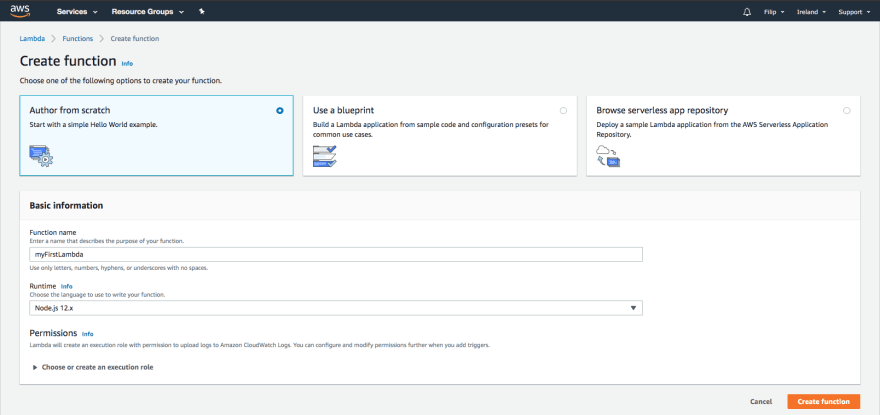Click the serverless app repository cloud illustration
Screen dimensions: 880x415
coord(608,156)
